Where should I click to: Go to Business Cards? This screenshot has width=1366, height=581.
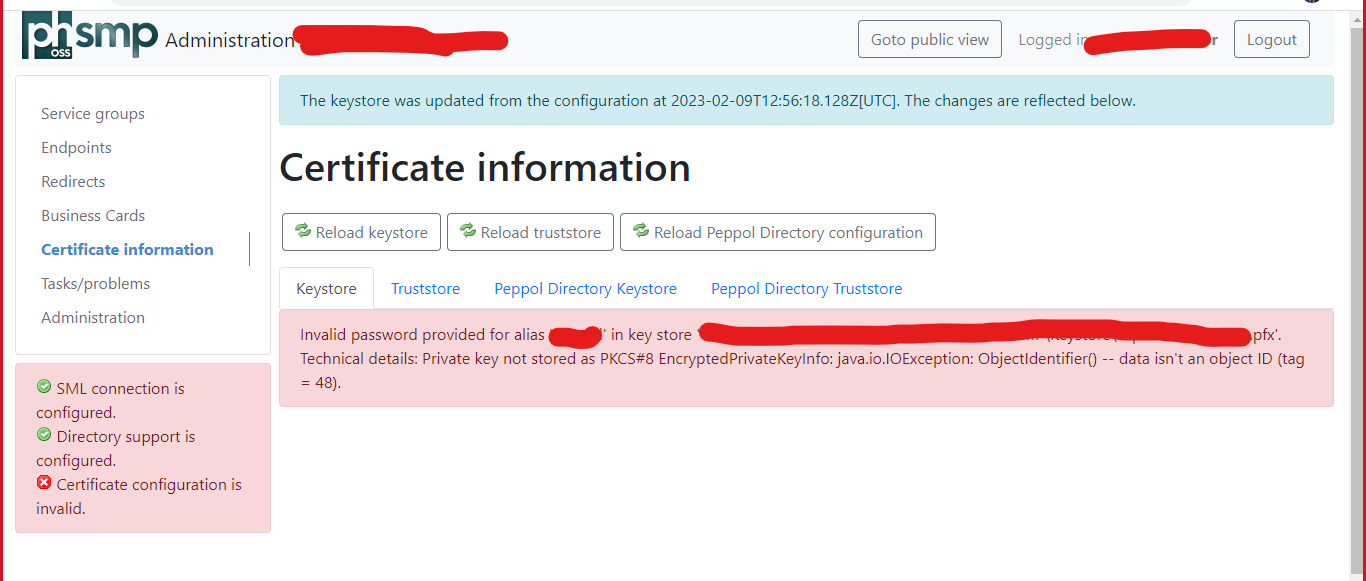point(93,215)
